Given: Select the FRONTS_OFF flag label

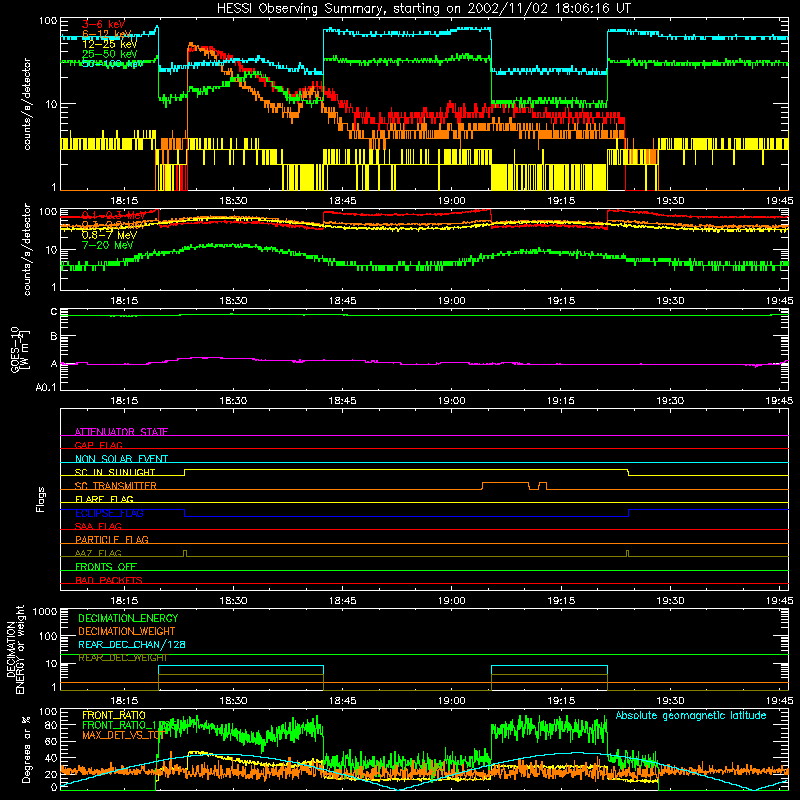Looking at the screenshot, I should tap(106, 566).
